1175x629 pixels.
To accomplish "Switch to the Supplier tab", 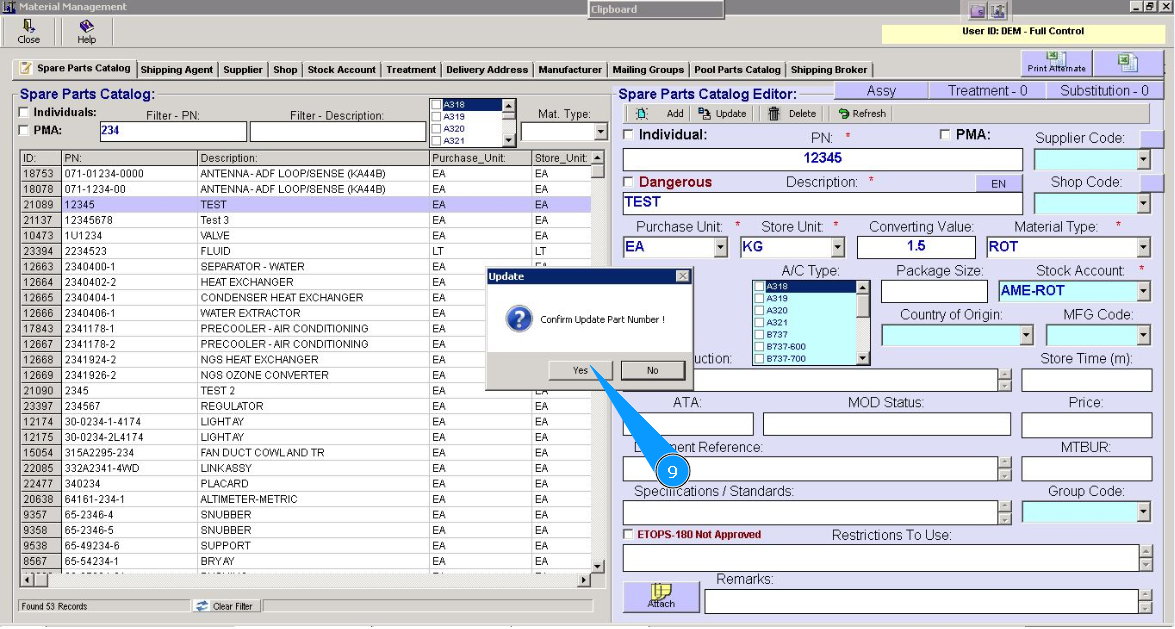I will coord(243,70).
